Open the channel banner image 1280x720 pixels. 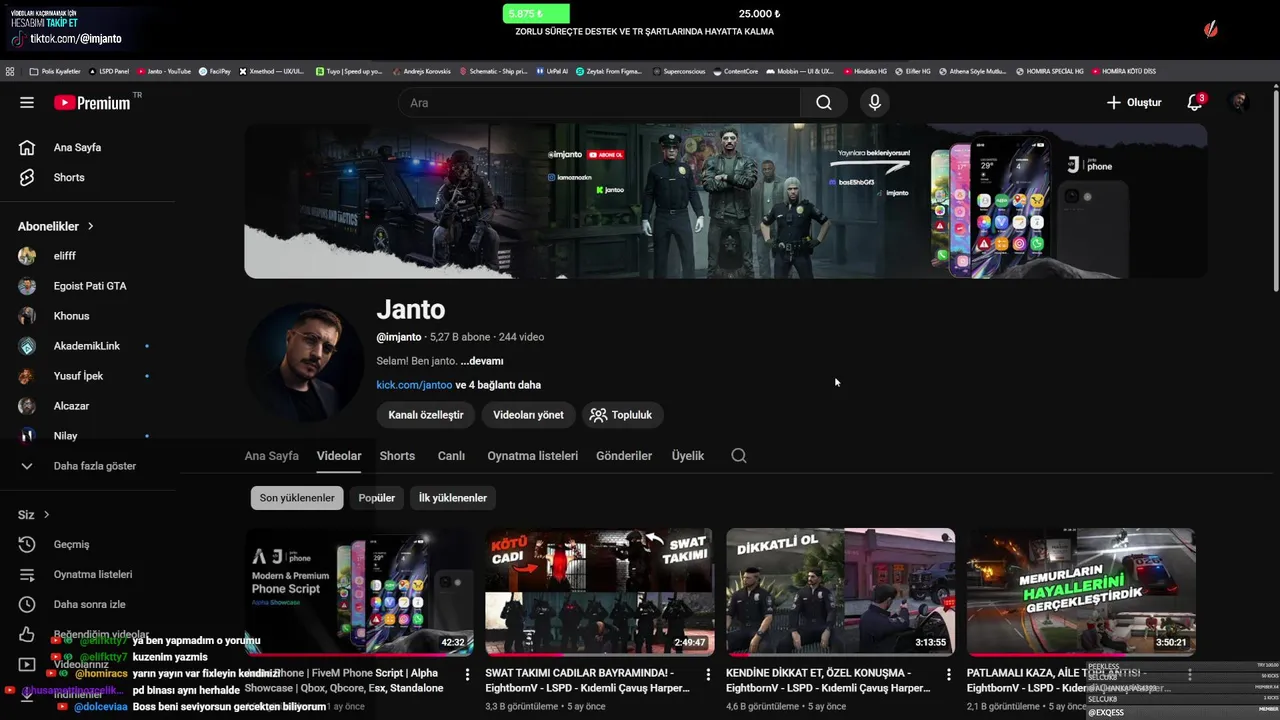tap(725, 201)
